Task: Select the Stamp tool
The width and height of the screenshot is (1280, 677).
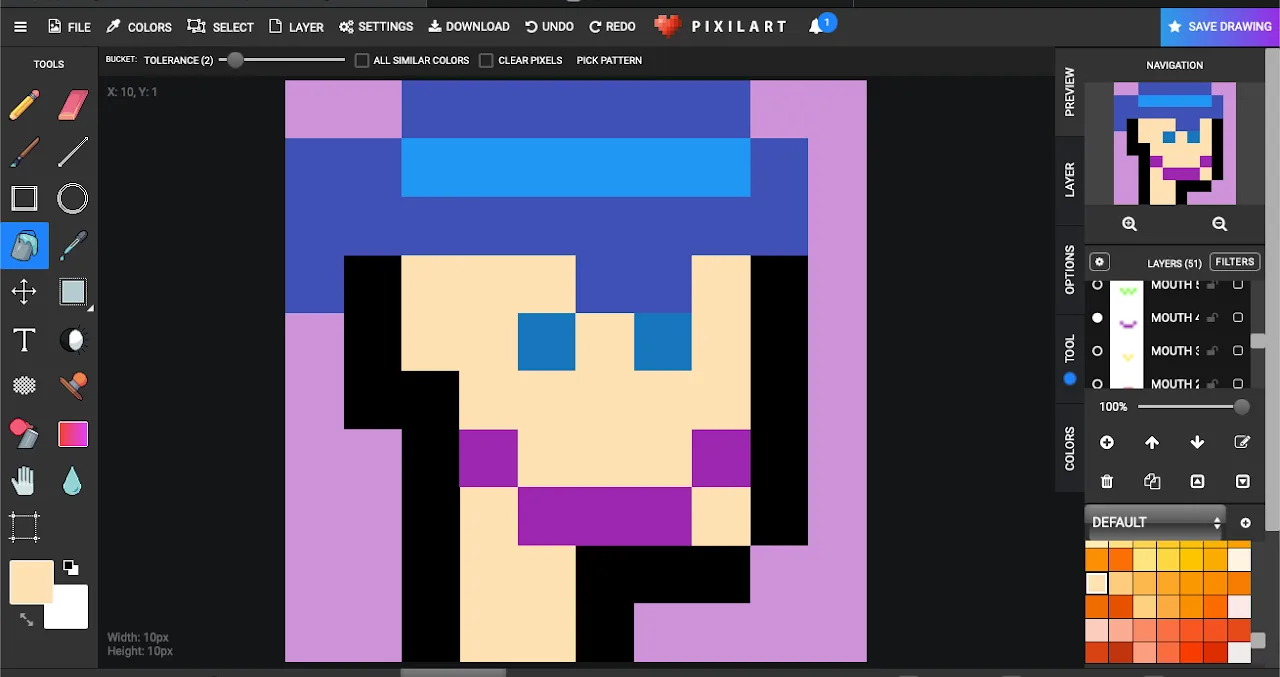Action: [73, 386]
